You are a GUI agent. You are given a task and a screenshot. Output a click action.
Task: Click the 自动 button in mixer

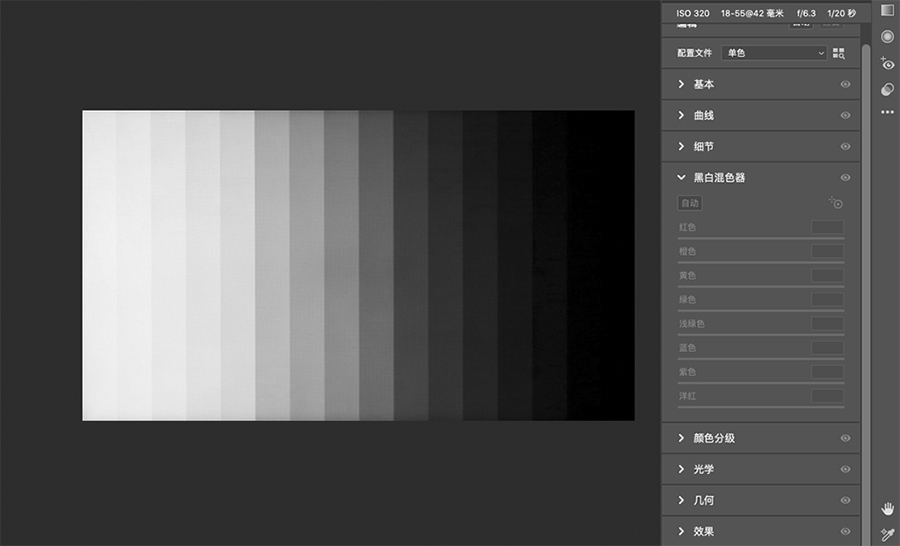pos(690,203)
